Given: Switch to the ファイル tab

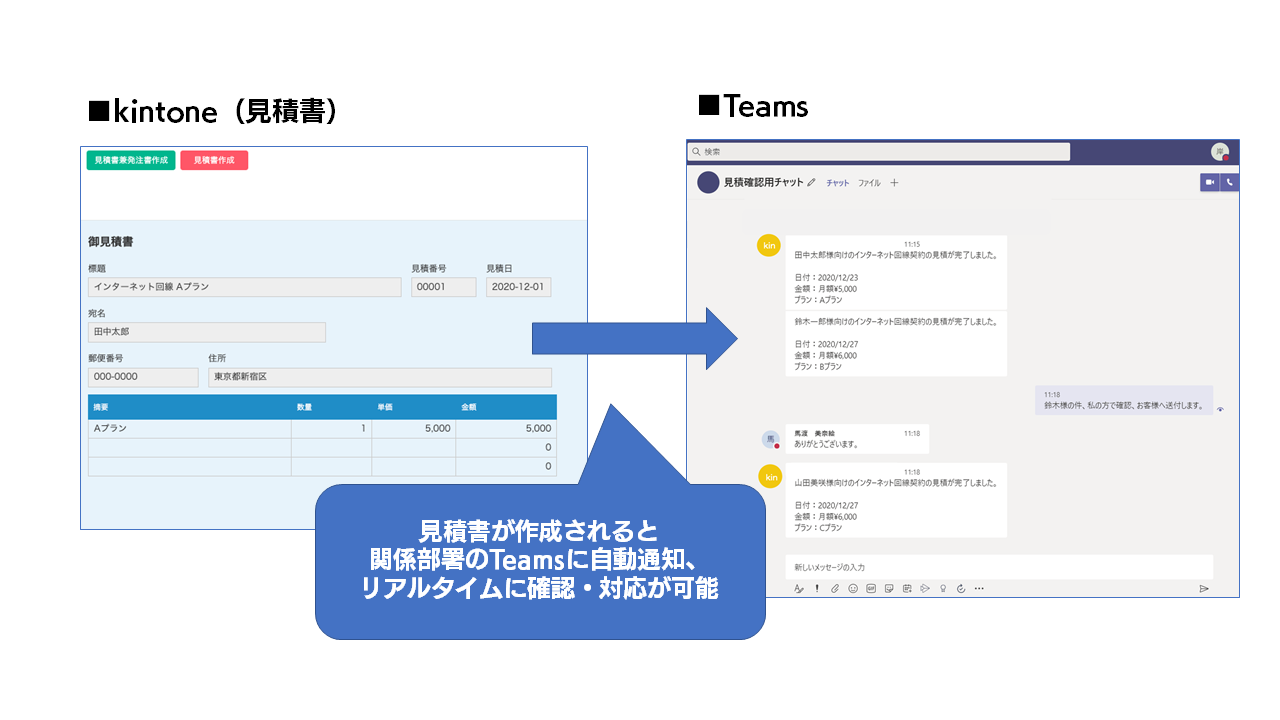Looking at the screenshot, I should [869, 183].
